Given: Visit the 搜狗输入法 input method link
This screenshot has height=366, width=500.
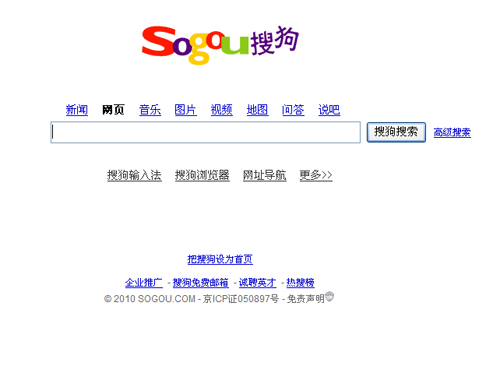Looking at the screenshot, I should (134, 175).
